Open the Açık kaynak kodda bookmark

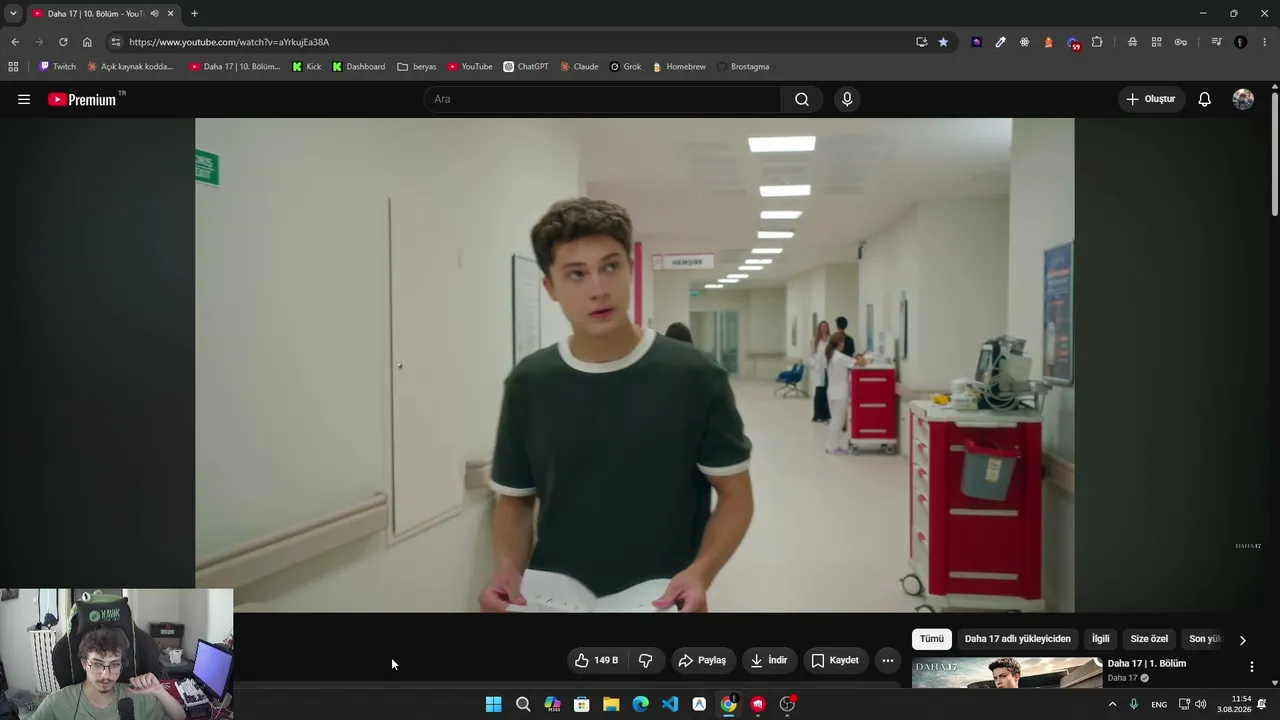click(130, 67)
